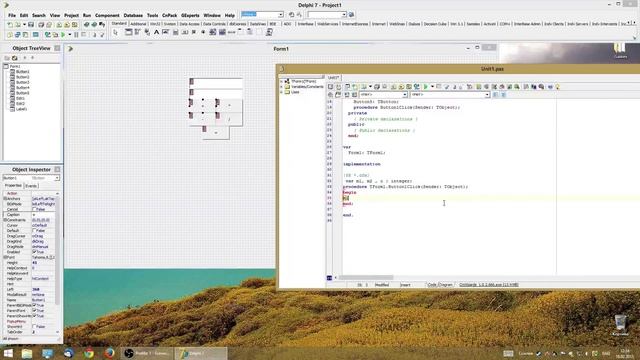Open the Events tab in Object Inspector
This screenshot has height=360, width=640.
tap(31, 186)
